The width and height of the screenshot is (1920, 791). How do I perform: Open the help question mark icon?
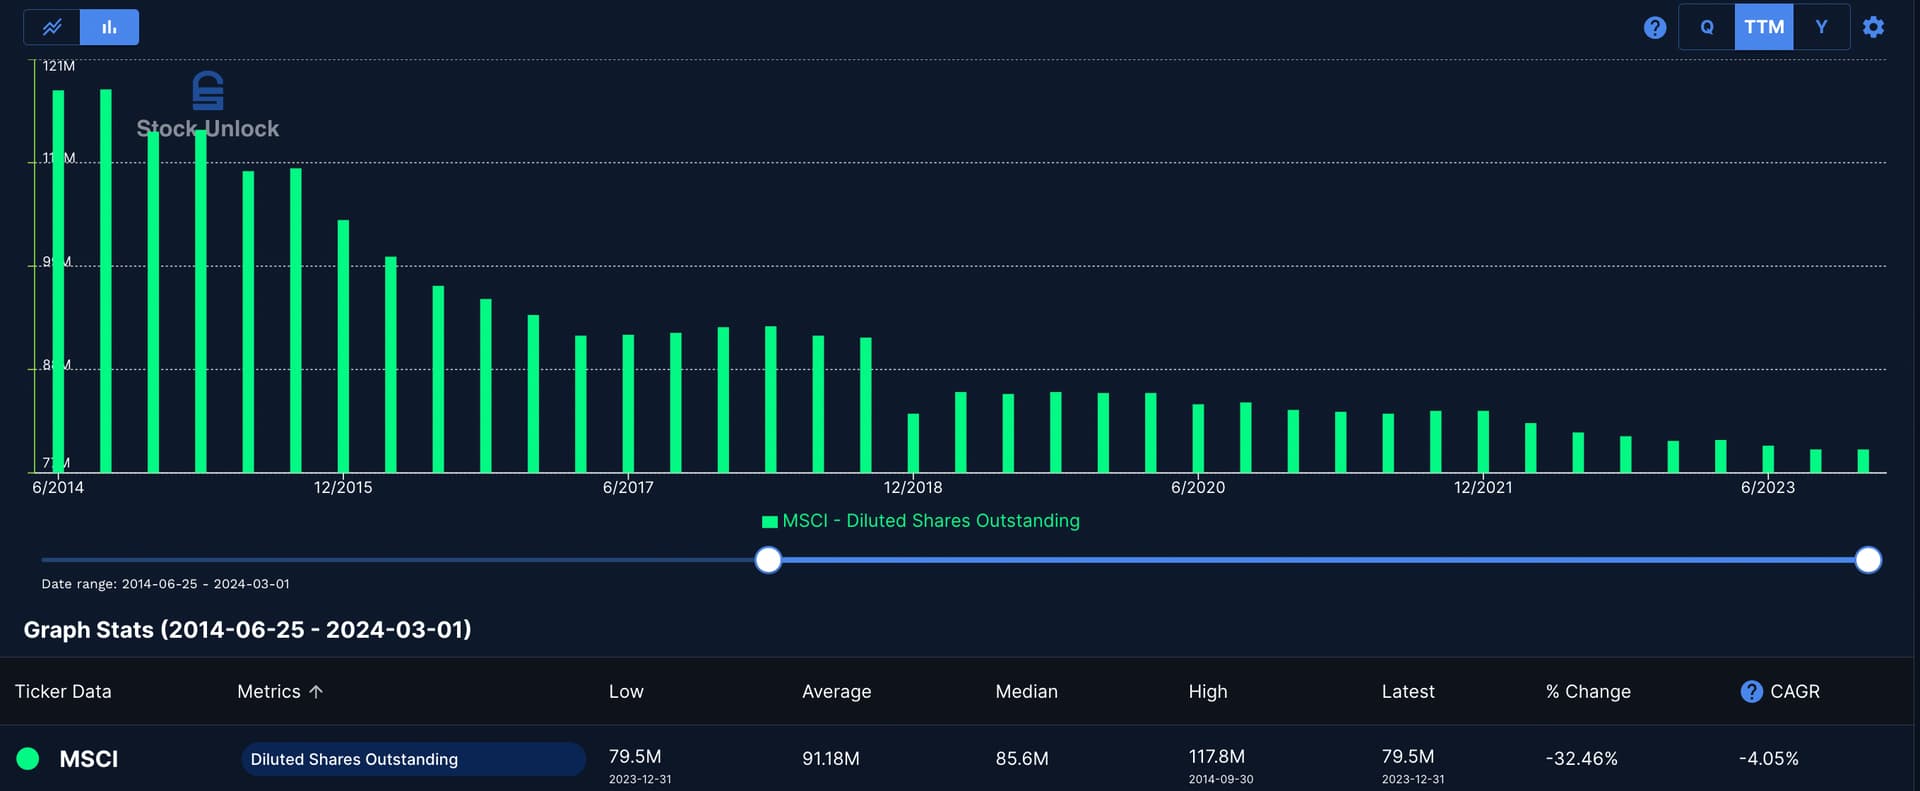[1654, 27]
